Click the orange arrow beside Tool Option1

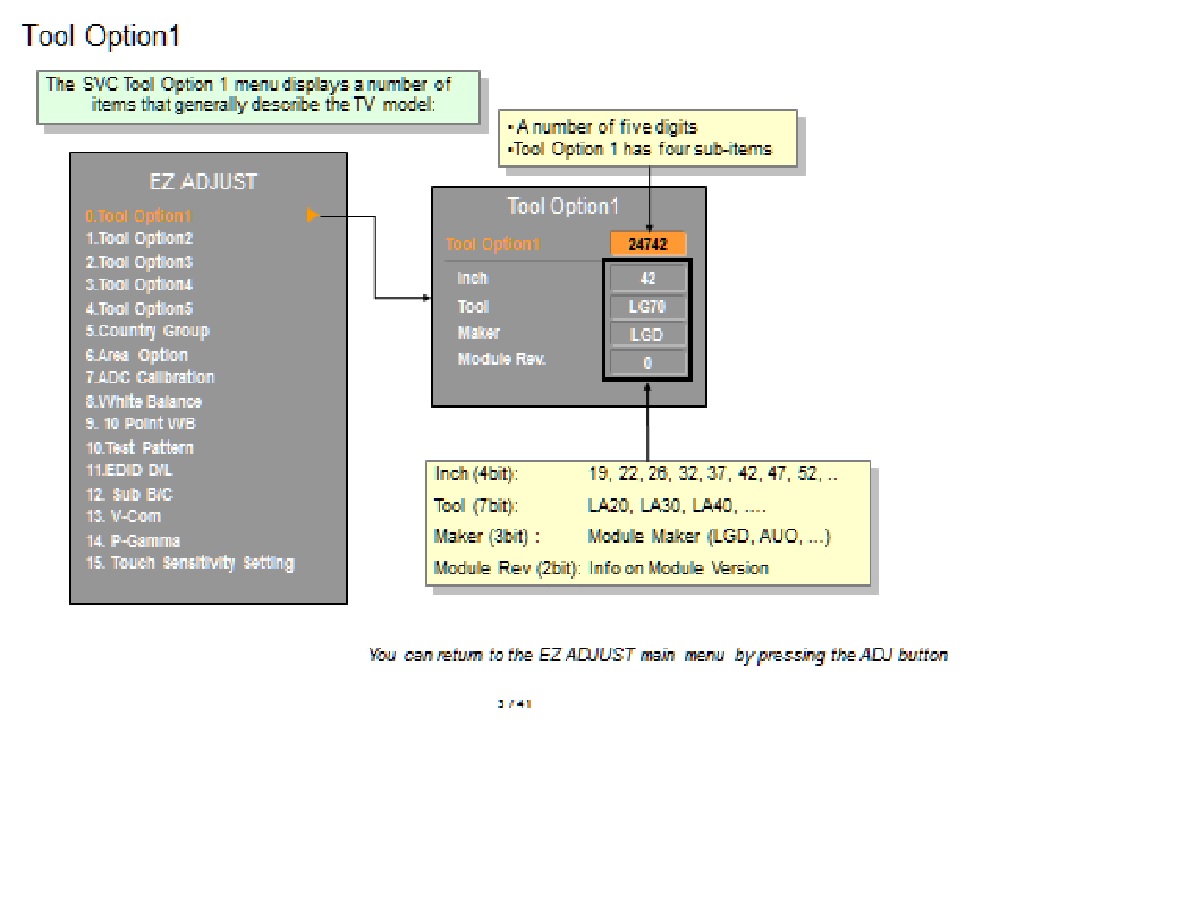[x=313, y=215]
